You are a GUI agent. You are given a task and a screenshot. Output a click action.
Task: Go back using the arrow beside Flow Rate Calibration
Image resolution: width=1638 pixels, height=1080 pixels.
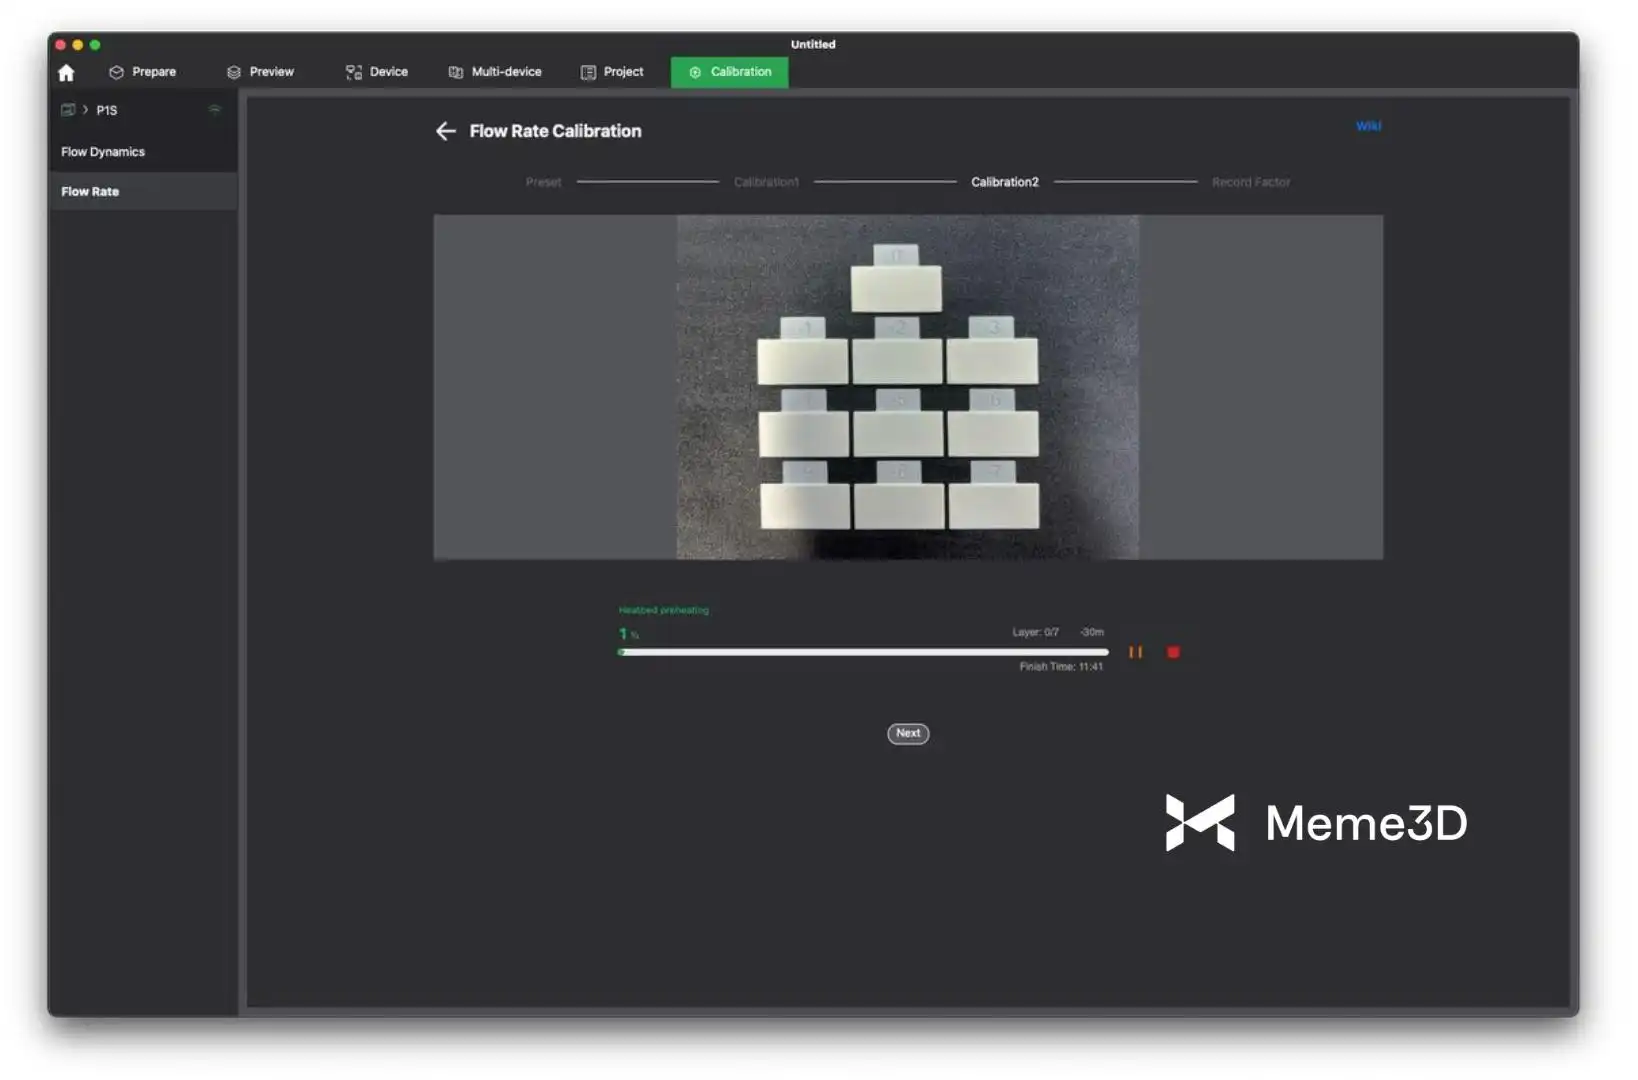pyautogui.click(x=445, y=131)
